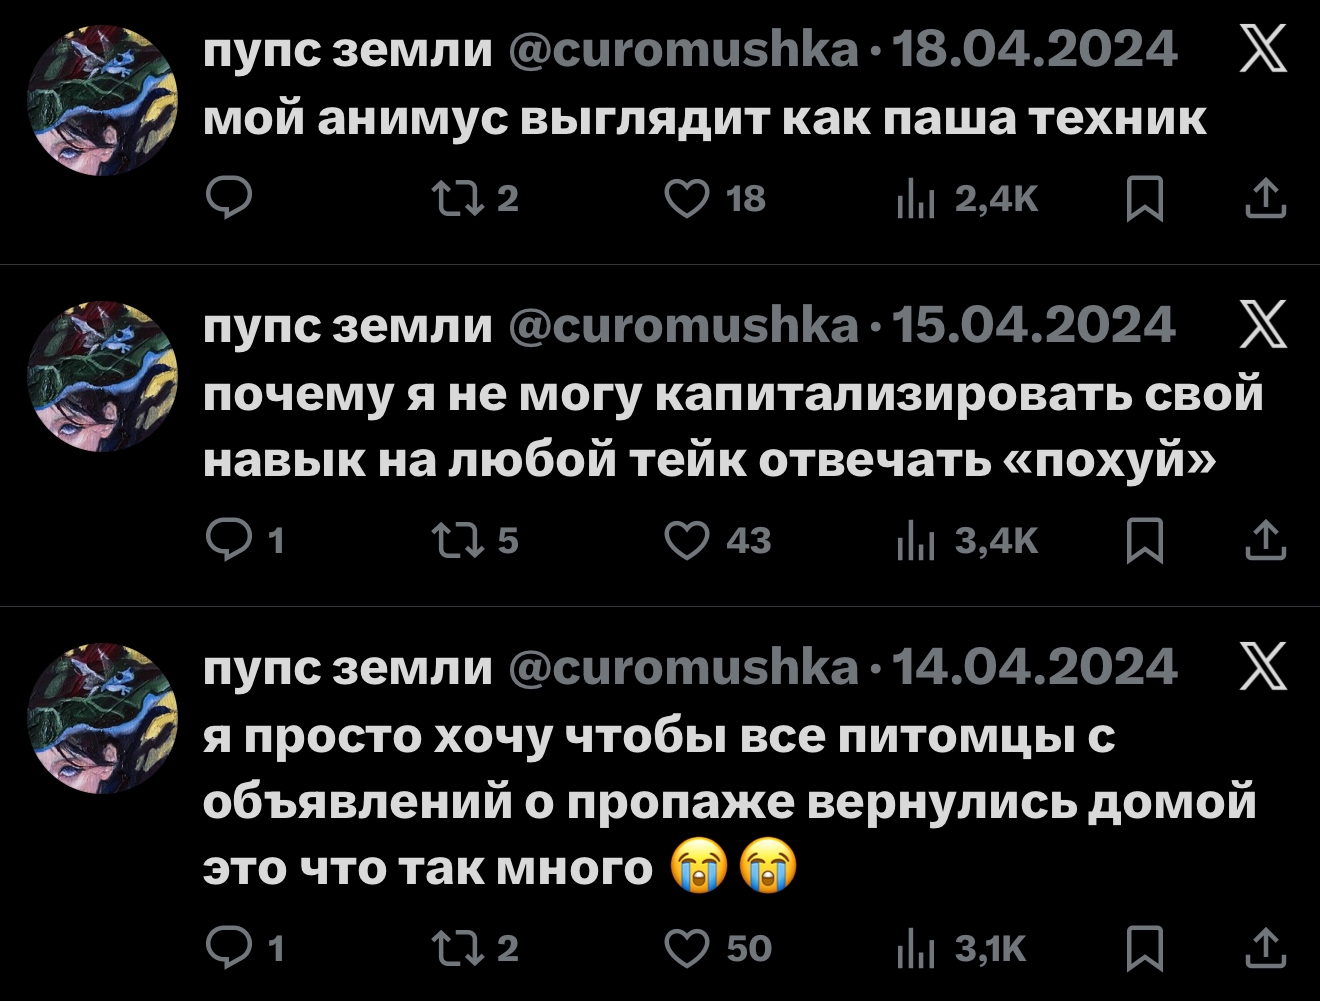Like the tweet with 18 likes
This screenshot has height=1001, width=1320.
click(x=687, y=199)
